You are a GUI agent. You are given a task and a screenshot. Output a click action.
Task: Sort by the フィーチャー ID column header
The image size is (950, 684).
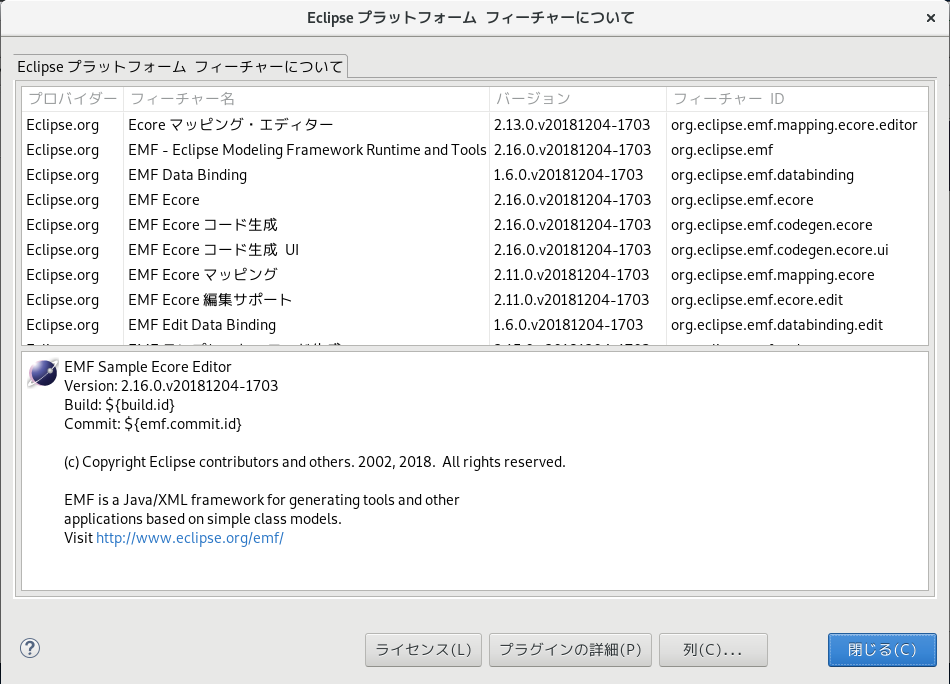click(x=797, y=99)
